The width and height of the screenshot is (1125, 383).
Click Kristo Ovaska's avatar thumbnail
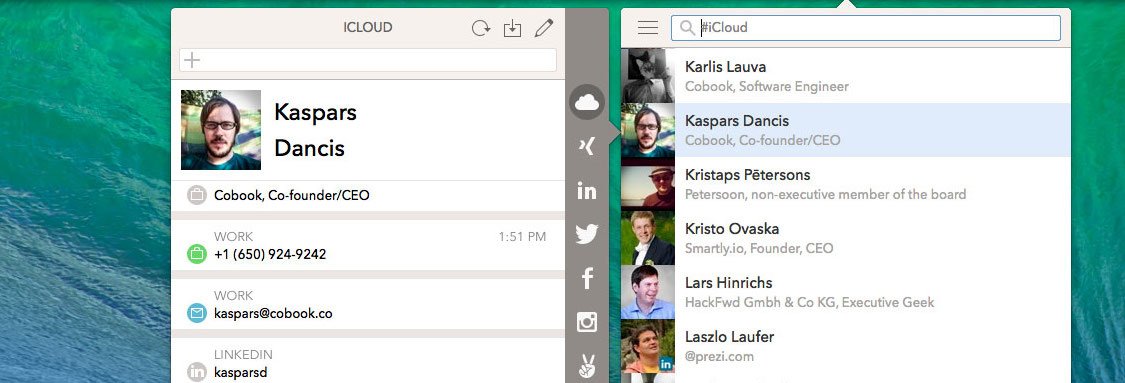[648, 238]
